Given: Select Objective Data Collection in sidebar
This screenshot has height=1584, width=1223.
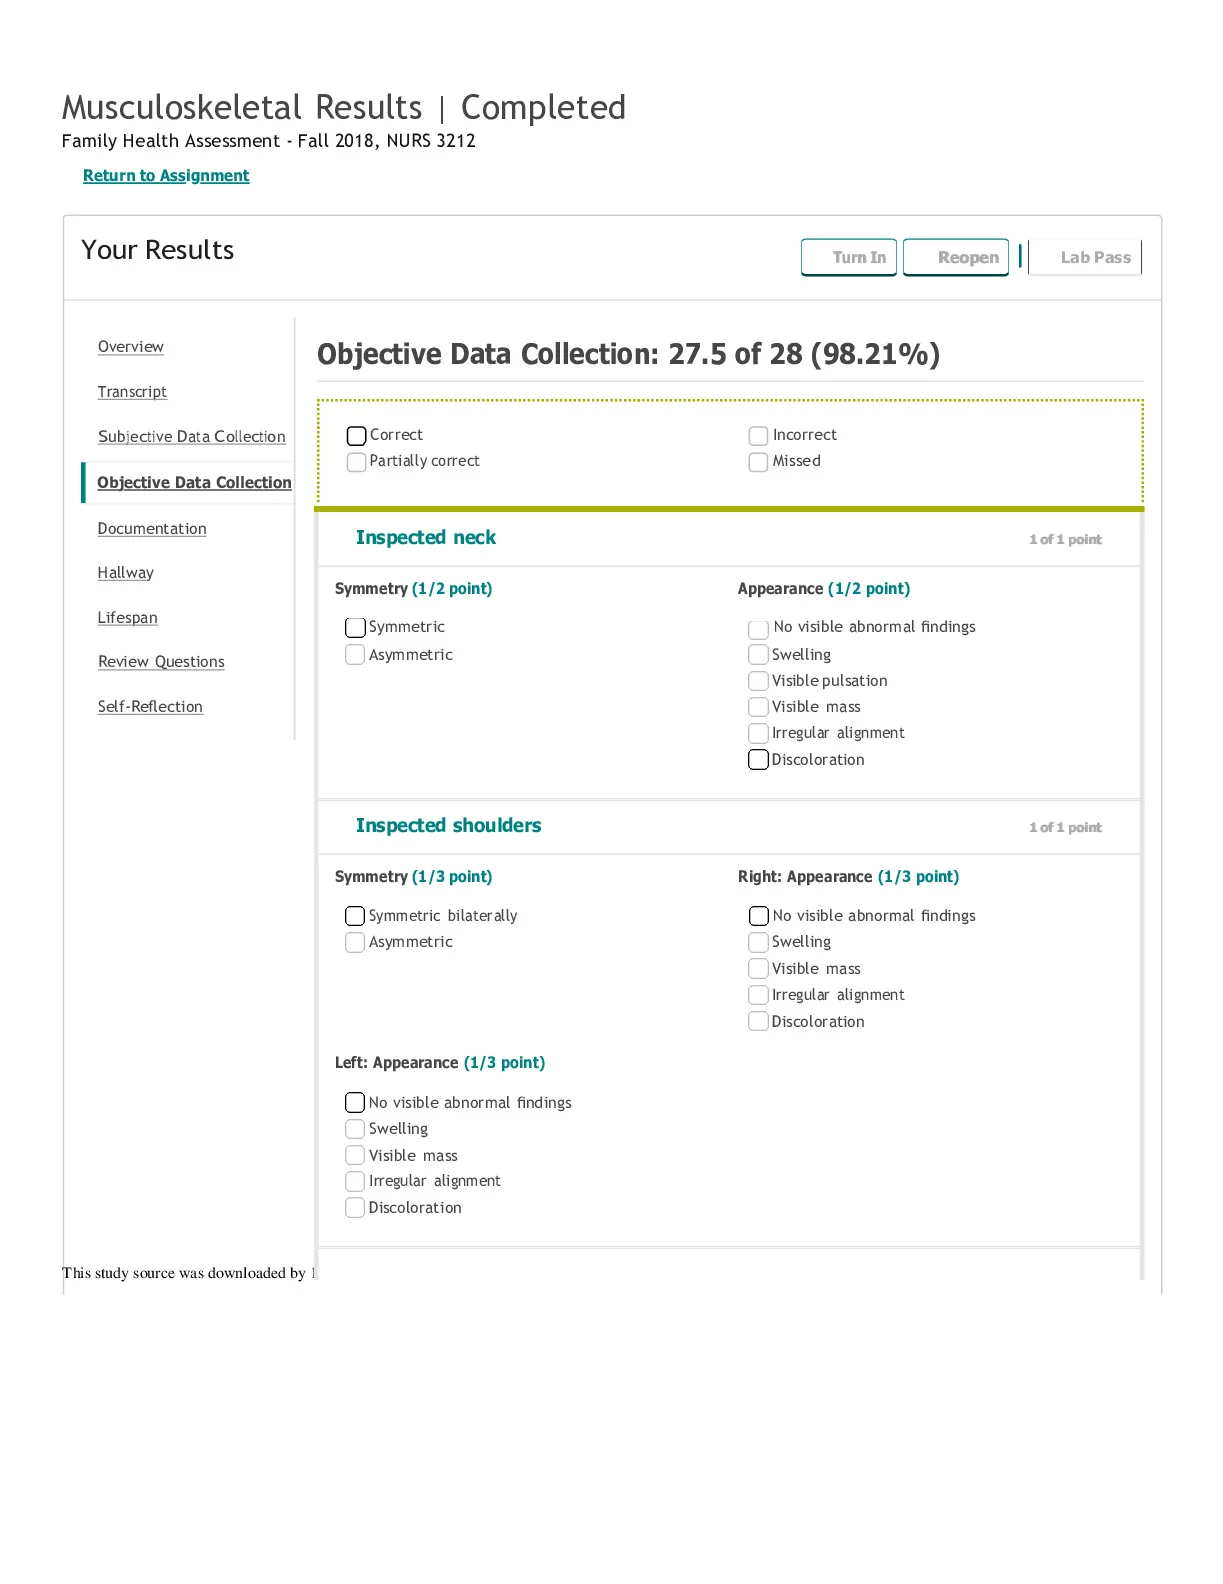Looking at the screenshot, I should pyautogui.click(x=194, y=483).
